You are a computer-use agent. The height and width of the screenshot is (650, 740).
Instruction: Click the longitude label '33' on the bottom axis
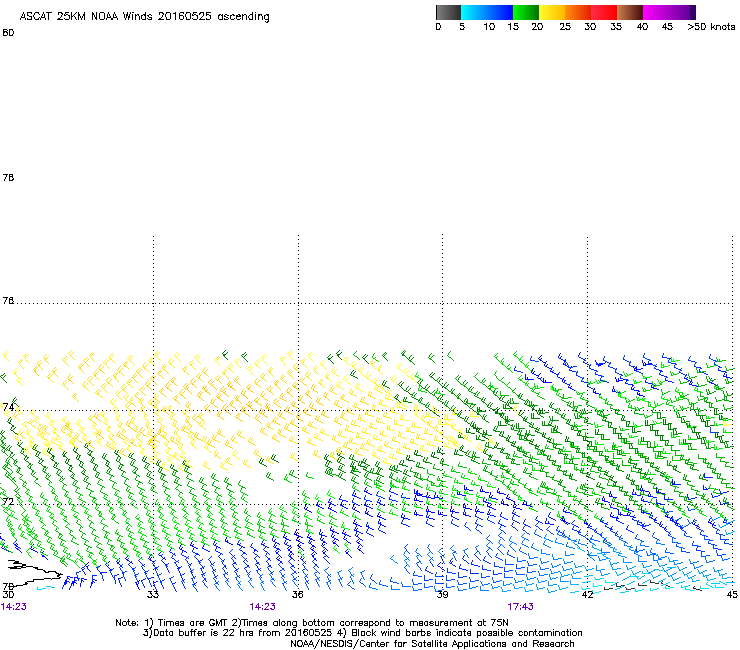153,594
